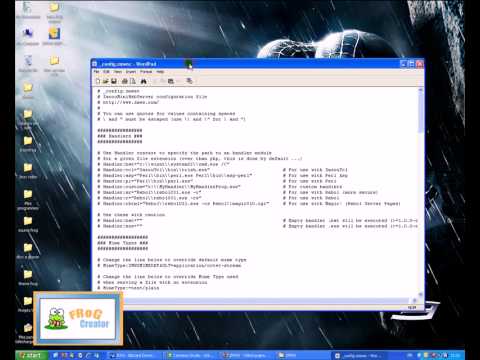Open Print Preview from the toolbar
This screenshot has height=360, width=480.
(x=133, y=81)
